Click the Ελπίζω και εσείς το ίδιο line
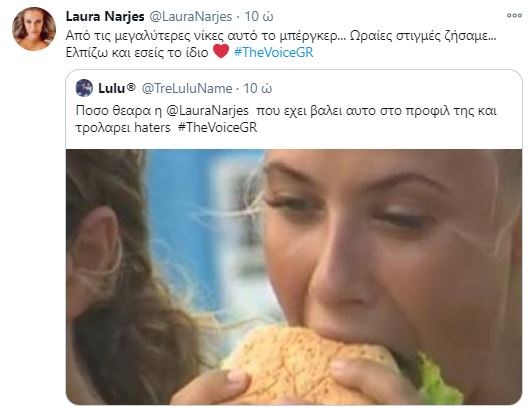The image size is (532, 410). click(137, 52)
